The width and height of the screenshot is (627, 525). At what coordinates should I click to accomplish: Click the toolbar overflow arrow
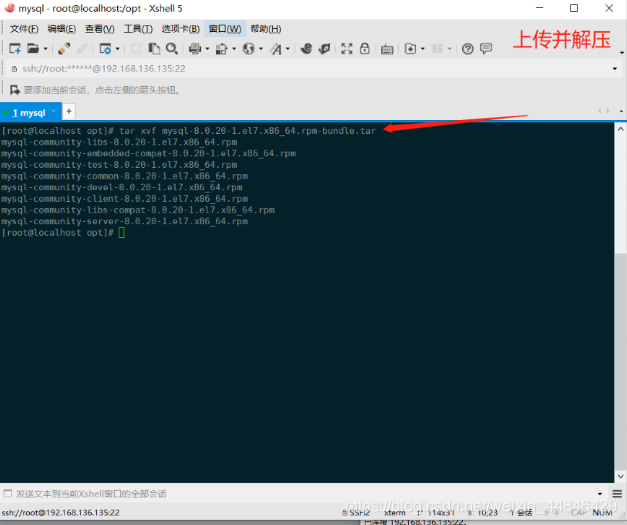(x=622, y=52)
